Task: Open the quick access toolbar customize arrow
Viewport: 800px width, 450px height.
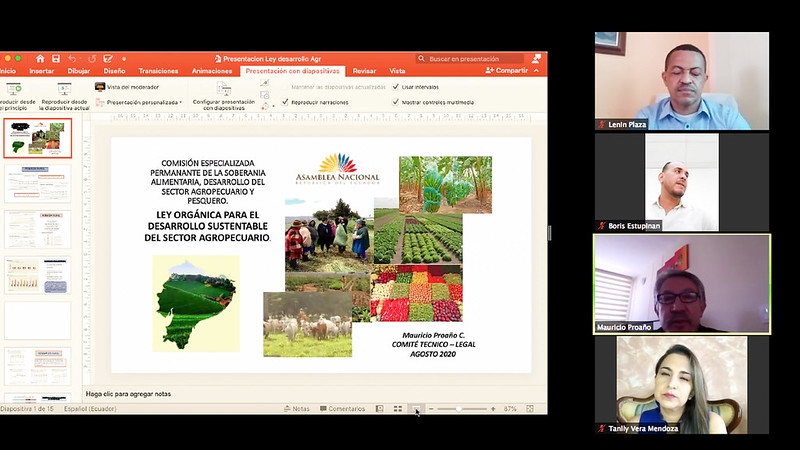Action: (124, 59)
